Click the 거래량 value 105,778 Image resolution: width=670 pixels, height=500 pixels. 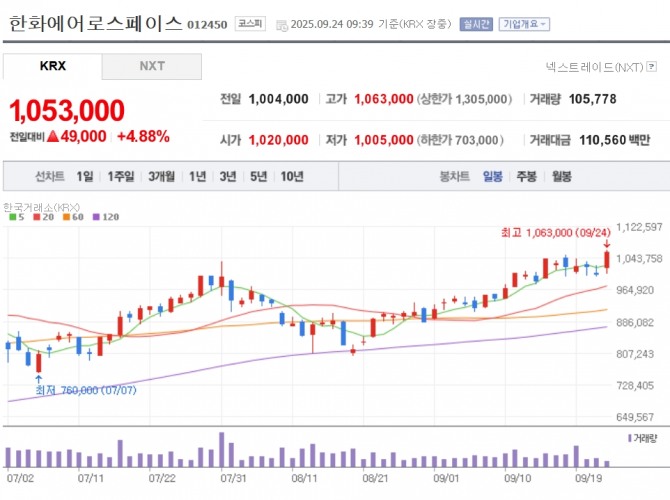(x=593, y=99)
